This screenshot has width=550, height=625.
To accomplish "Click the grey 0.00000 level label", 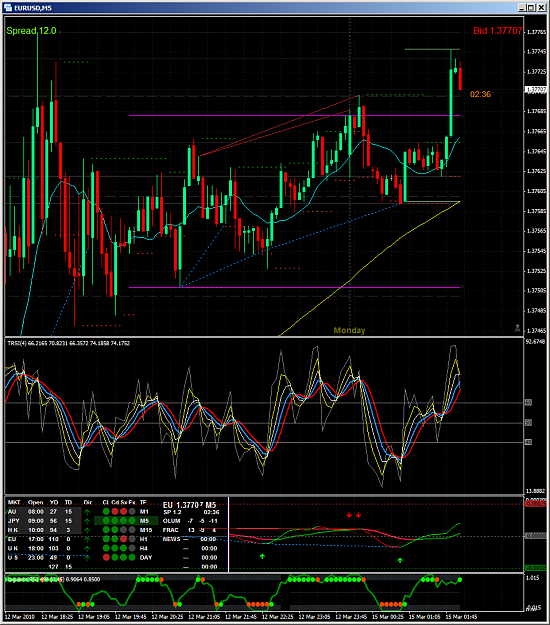I will click(536, 536).
